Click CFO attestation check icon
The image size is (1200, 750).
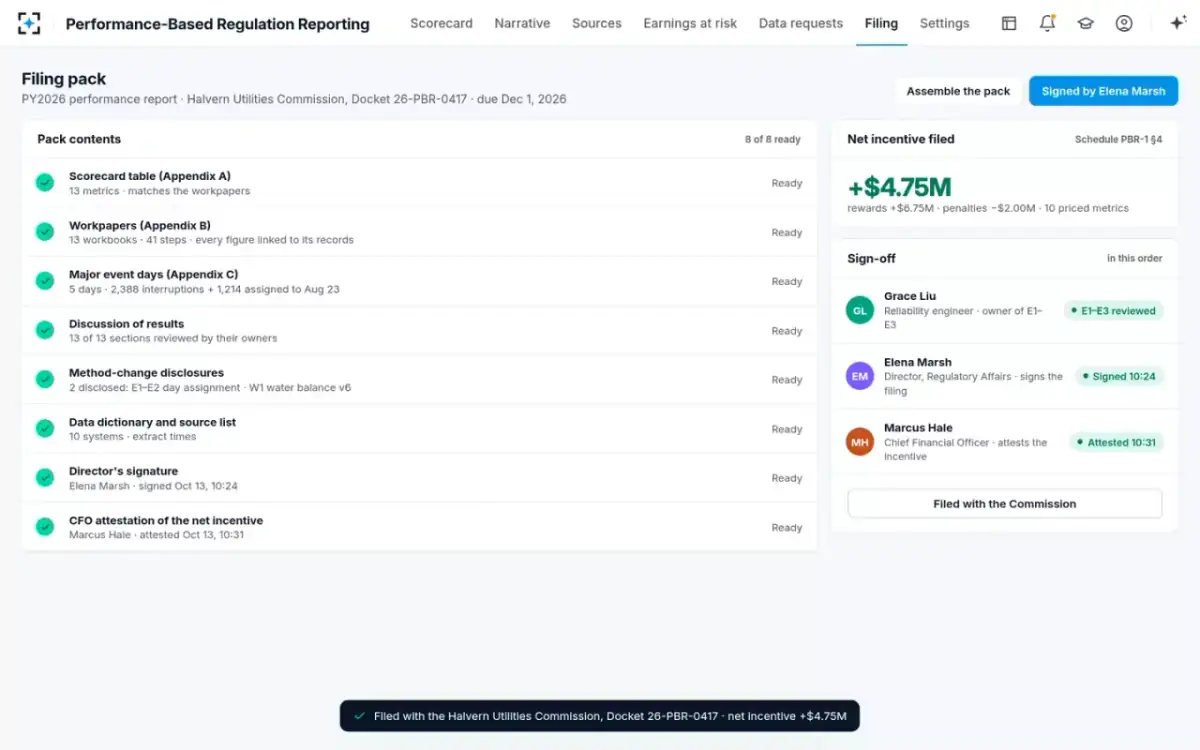[x=45, y=527]
